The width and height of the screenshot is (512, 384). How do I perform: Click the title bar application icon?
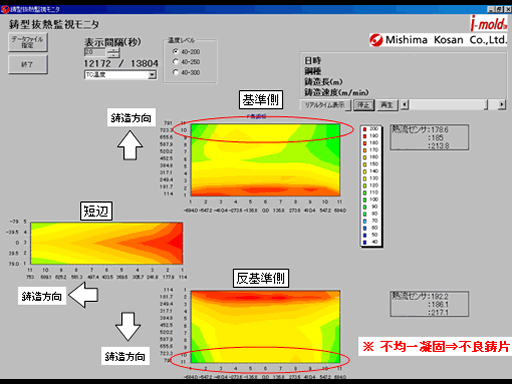[5, 9]
